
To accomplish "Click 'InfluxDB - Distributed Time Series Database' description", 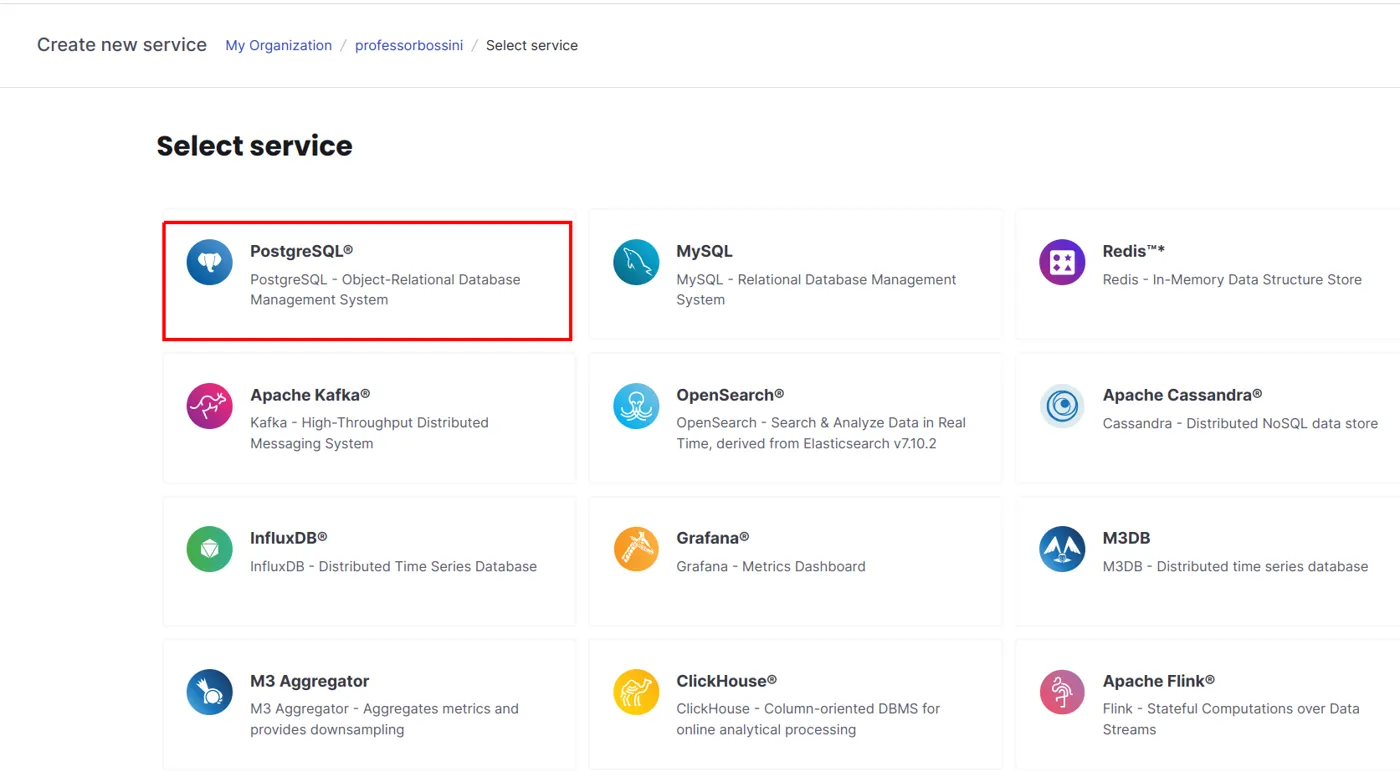I will pyautogui.click(x=393, y=566).
